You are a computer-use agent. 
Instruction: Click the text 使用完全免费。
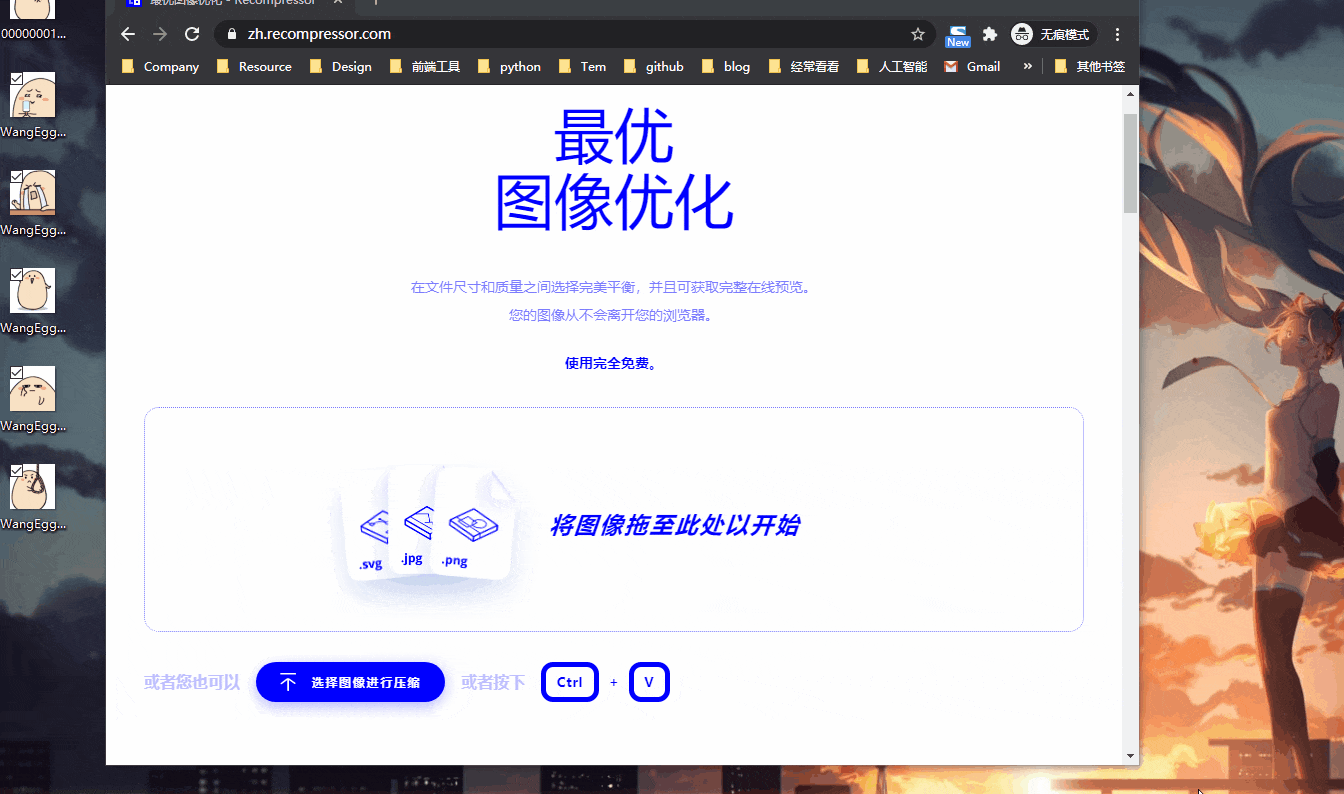(x=611, y=363)
